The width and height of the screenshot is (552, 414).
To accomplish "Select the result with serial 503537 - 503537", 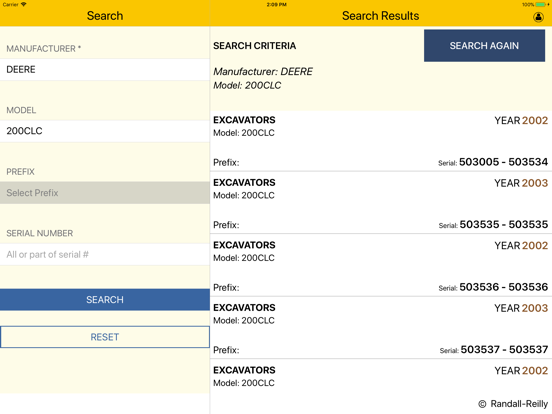I will [381, 328].
